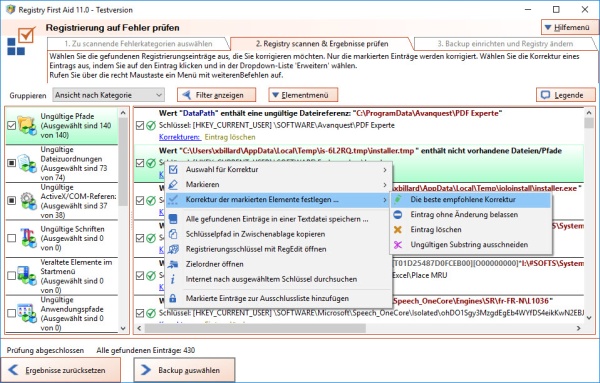The image size is (600, 383).
Task: Click the icon of 'Ungültige Anwendungspfade'
Action: pyautogui.click(x=27, y=313)
